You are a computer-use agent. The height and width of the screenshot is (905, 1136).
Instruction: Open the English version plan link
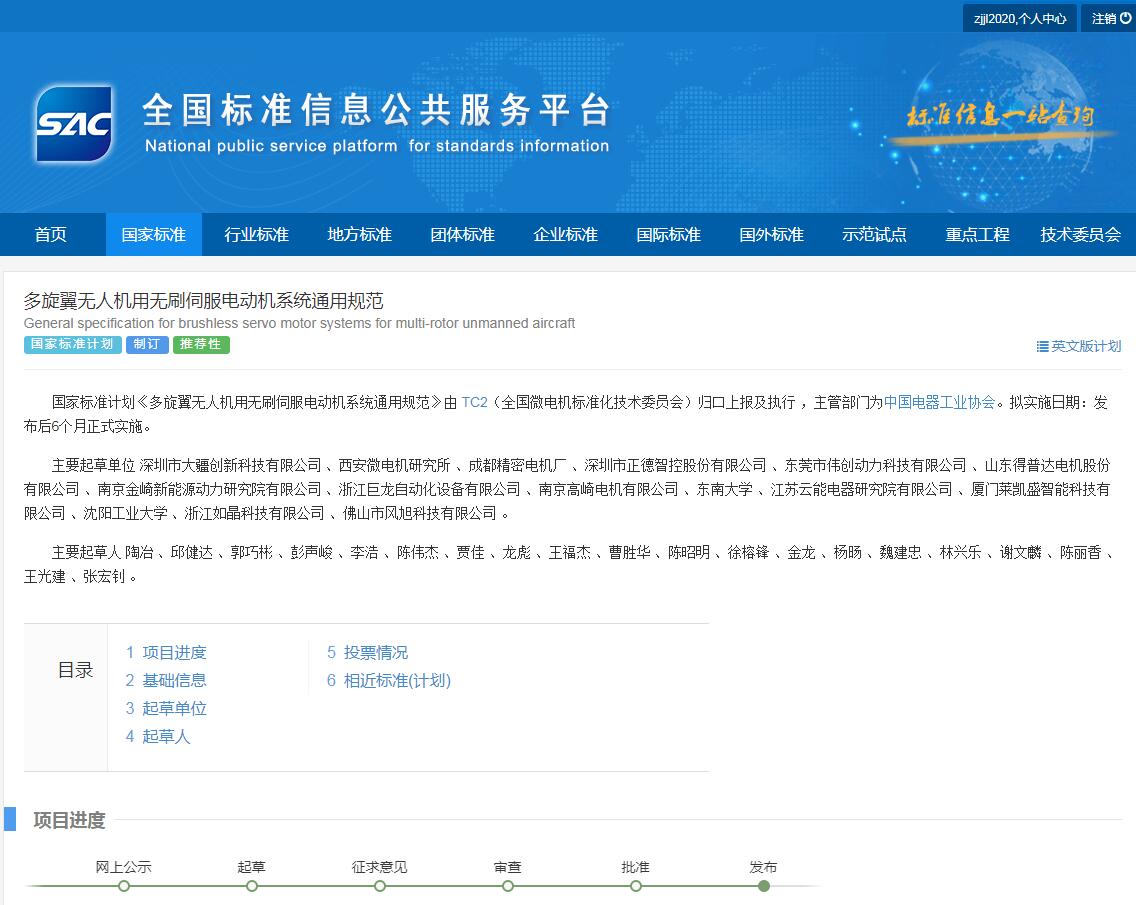pyautogui.click(x=1079, y=346)
